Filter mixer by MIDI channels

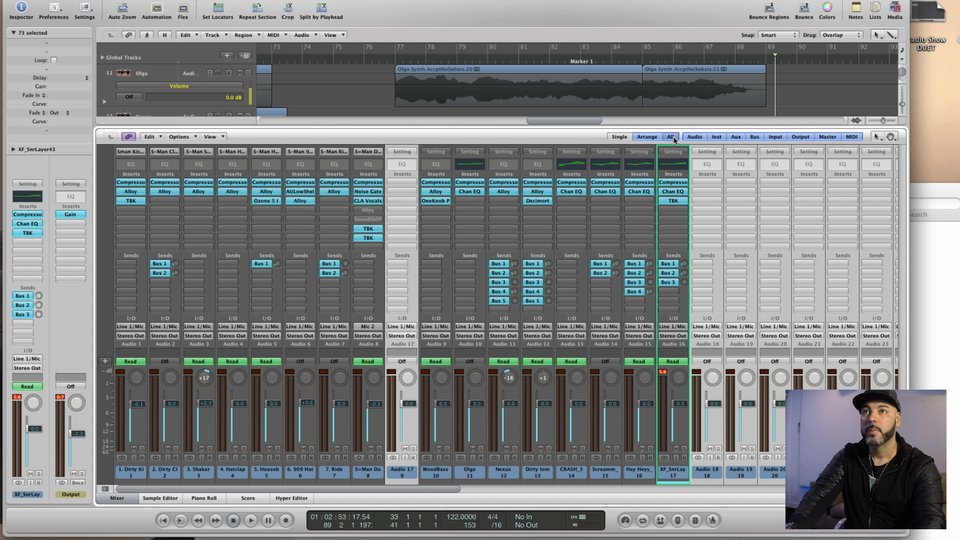[x=852, y=137]
